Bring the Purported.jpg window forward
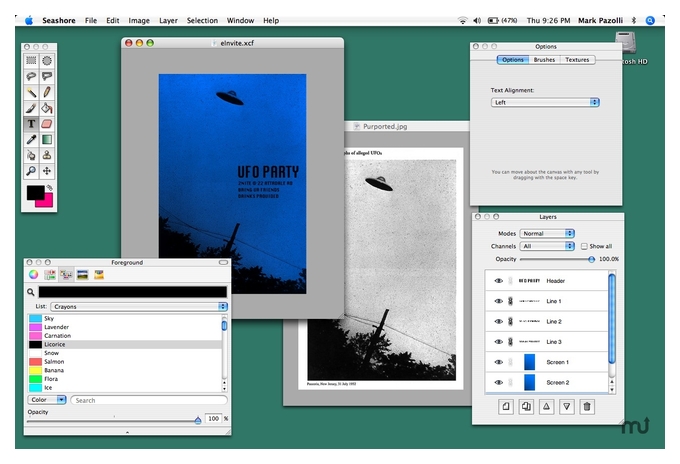This screenshot has height=464, width=680. [385, 127]
